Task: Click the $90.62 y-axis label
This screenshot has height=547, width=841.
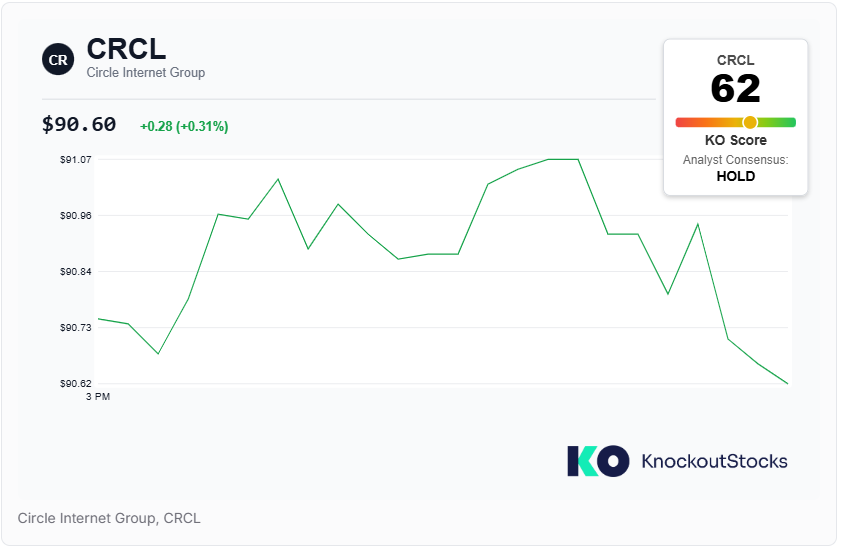Action: point(76,383)
